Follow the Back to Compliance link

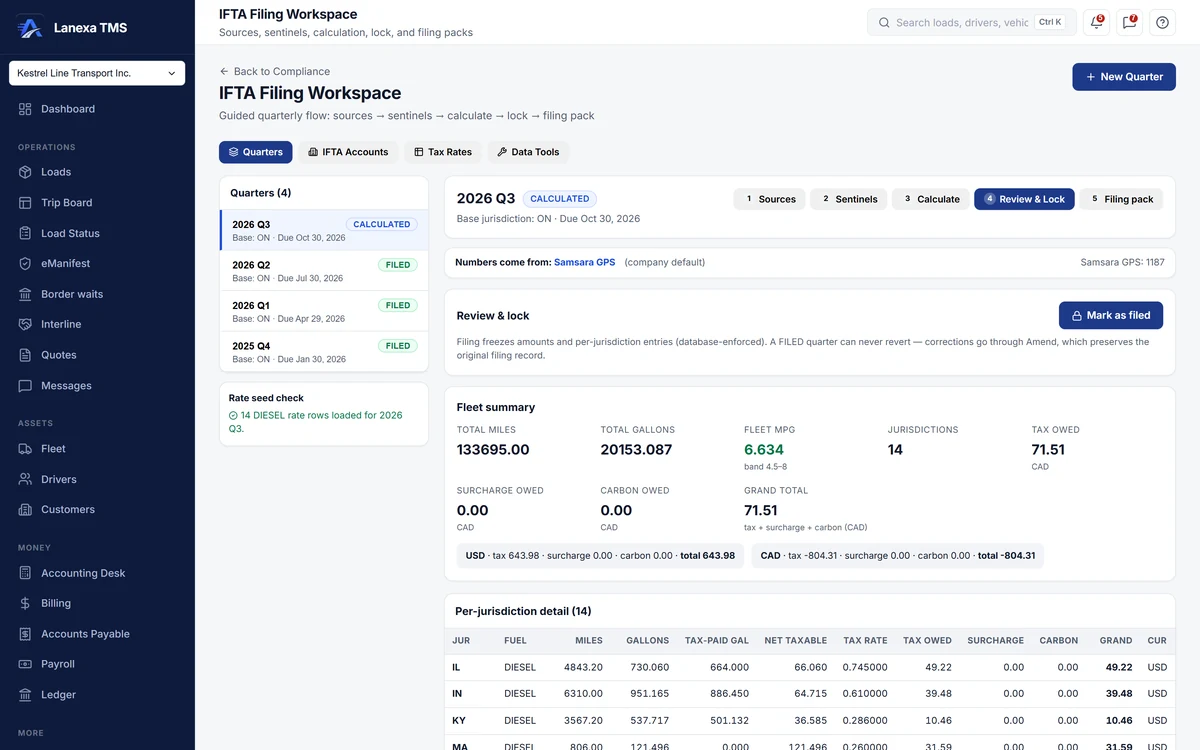[x=275, y=72]
